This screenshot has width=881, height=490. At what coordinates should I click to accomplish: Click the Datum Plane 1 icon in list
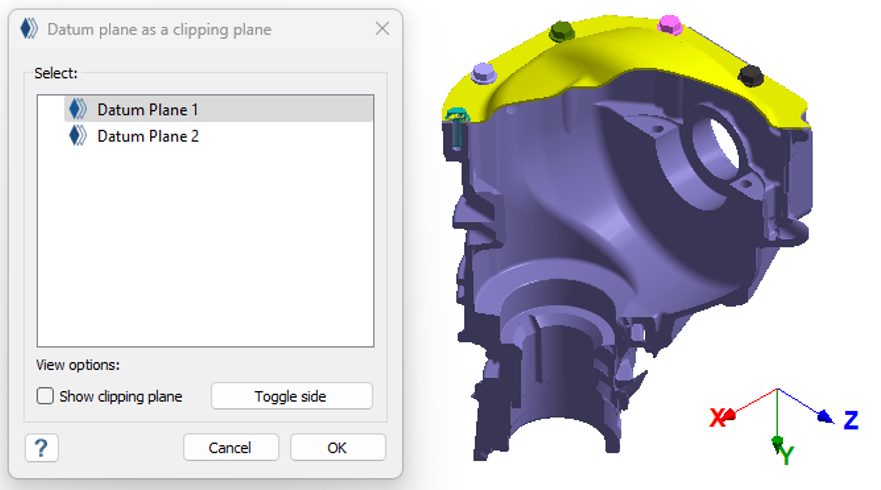pyautogui.click(x=77, y=109)
